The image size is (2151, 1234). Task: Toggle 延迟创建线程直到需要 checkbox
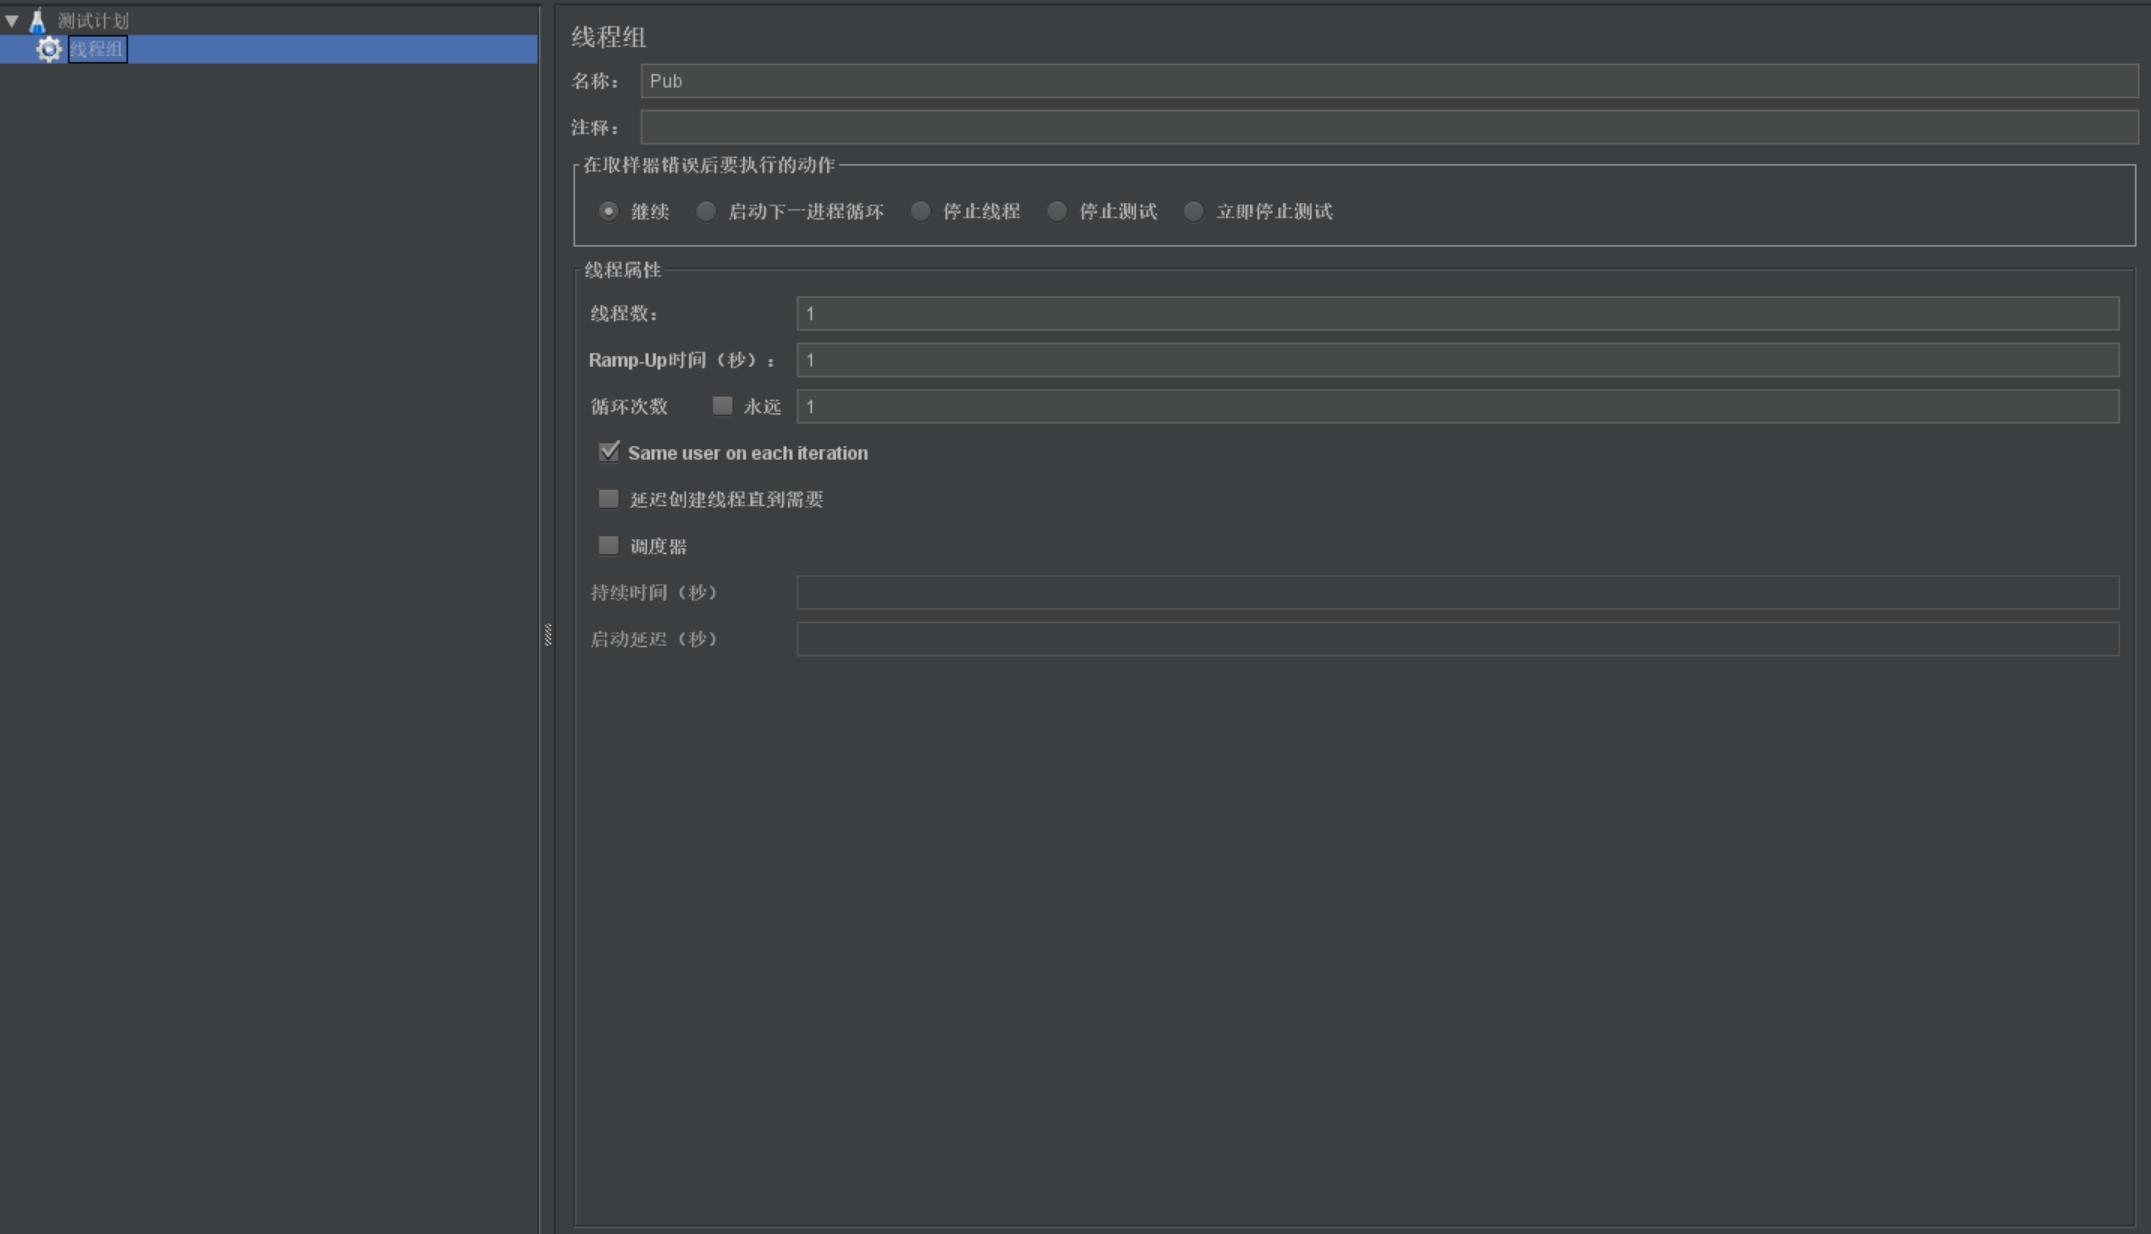pyautogui.click(x=607, y=498)
